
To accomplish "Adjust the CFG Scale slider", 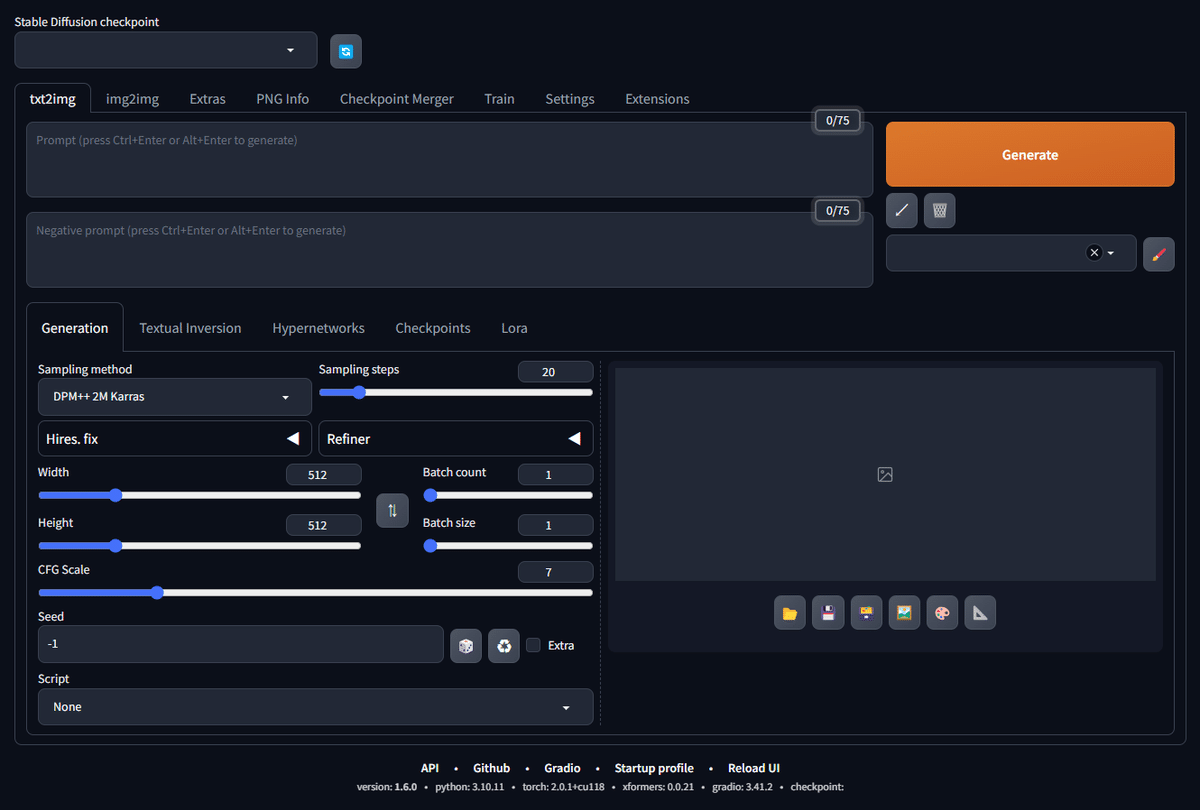I will pyautogui.click(x=315, y=592).
